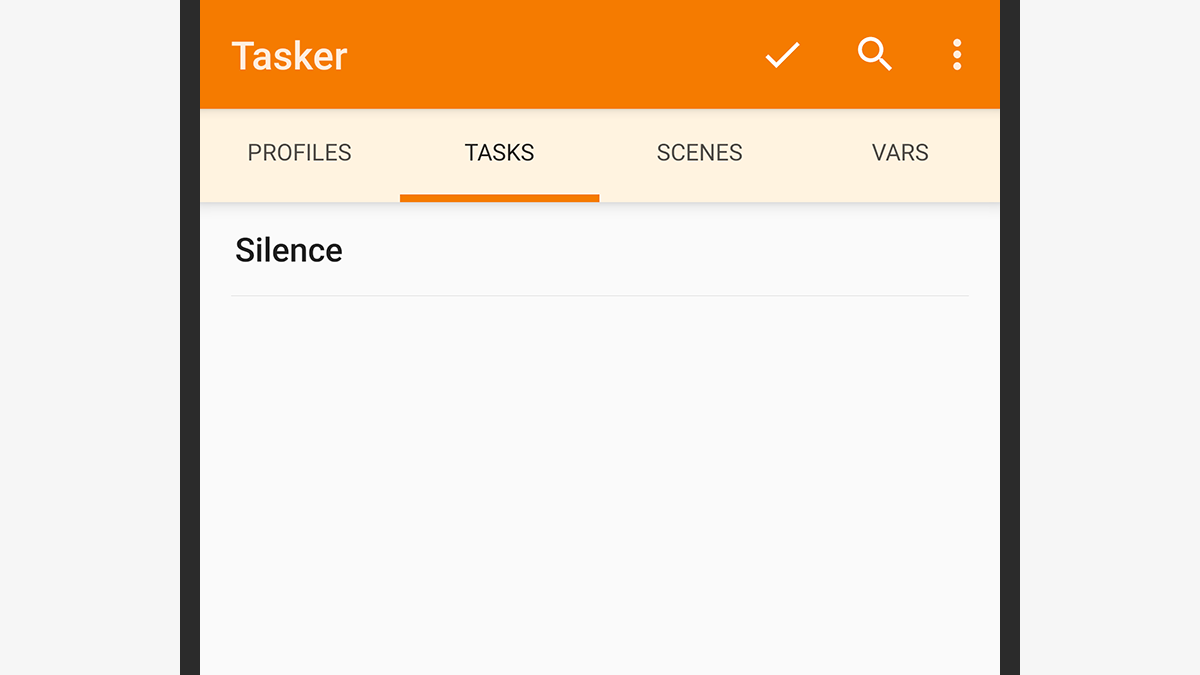Click the Tasker app title

tap(289, 56)
